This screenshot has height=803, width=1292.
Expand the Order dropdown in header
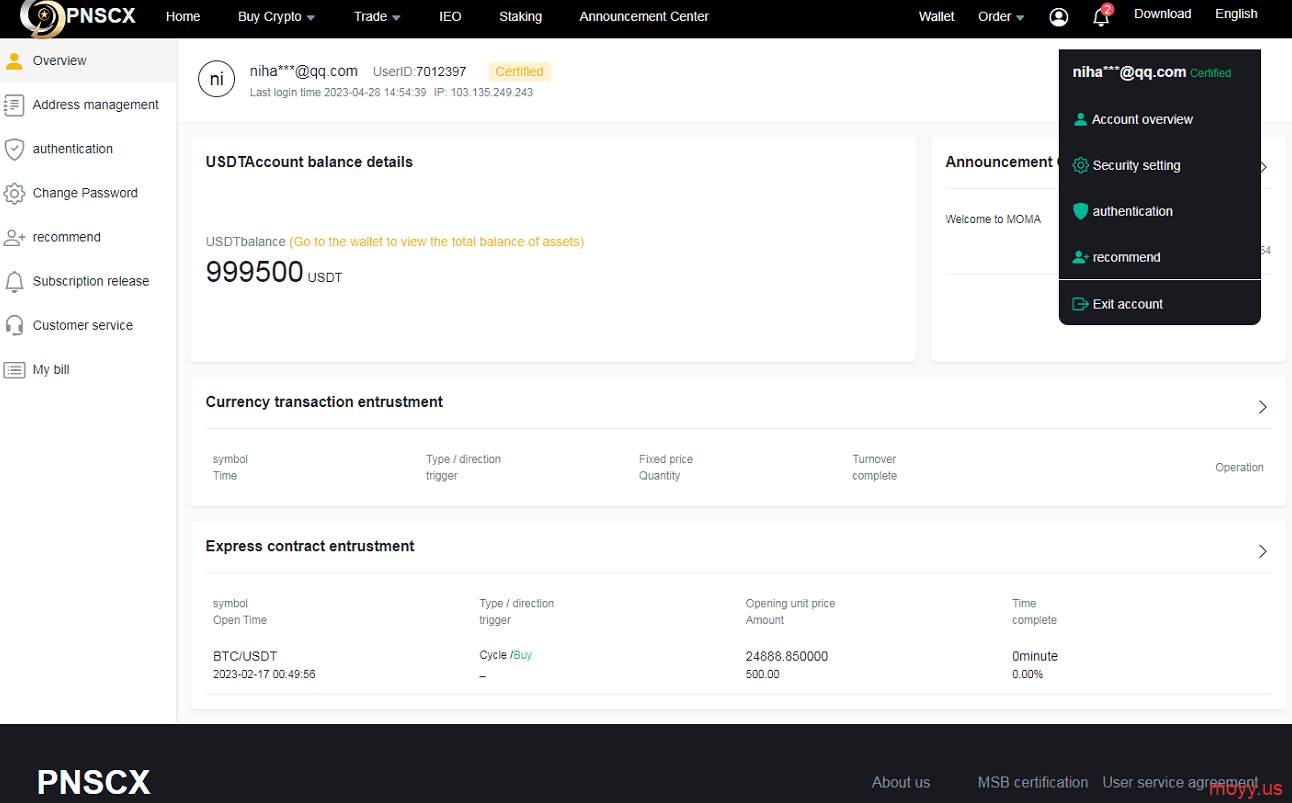[1001, 17]
